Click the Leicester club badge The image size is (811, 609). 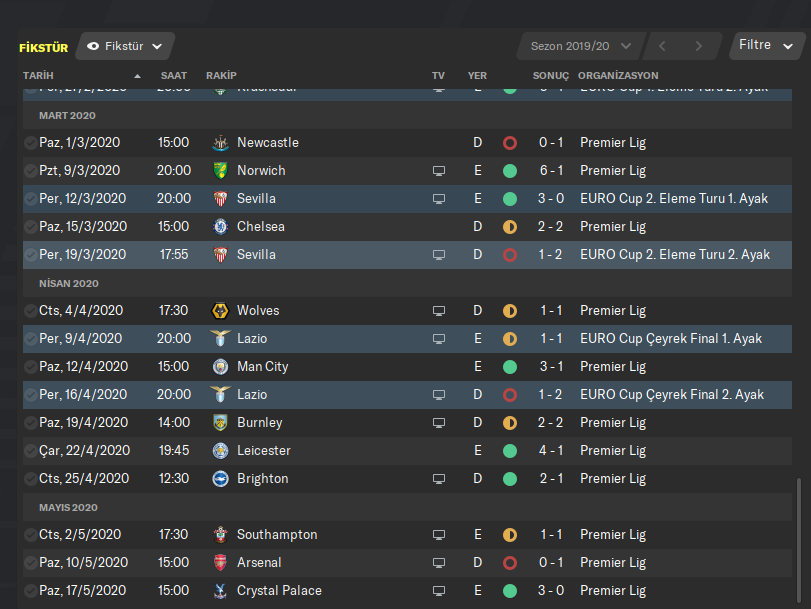[220, 451]
